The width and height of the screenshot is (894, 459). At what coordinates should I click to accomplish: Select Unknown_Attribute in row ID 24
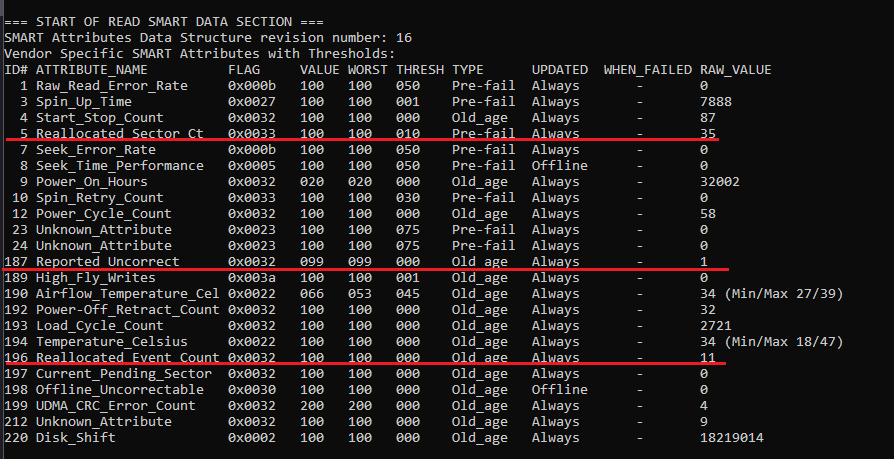click(104, 246)
